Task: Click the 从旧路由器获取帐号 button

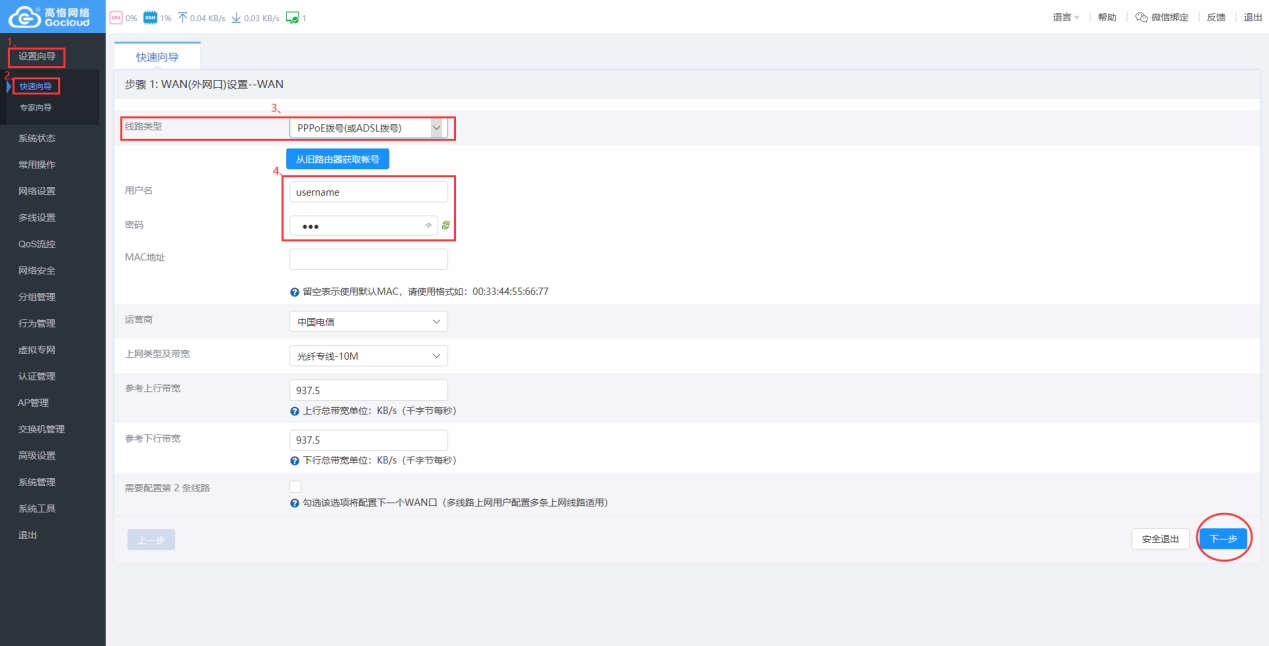Action: [x=337, y=159]
